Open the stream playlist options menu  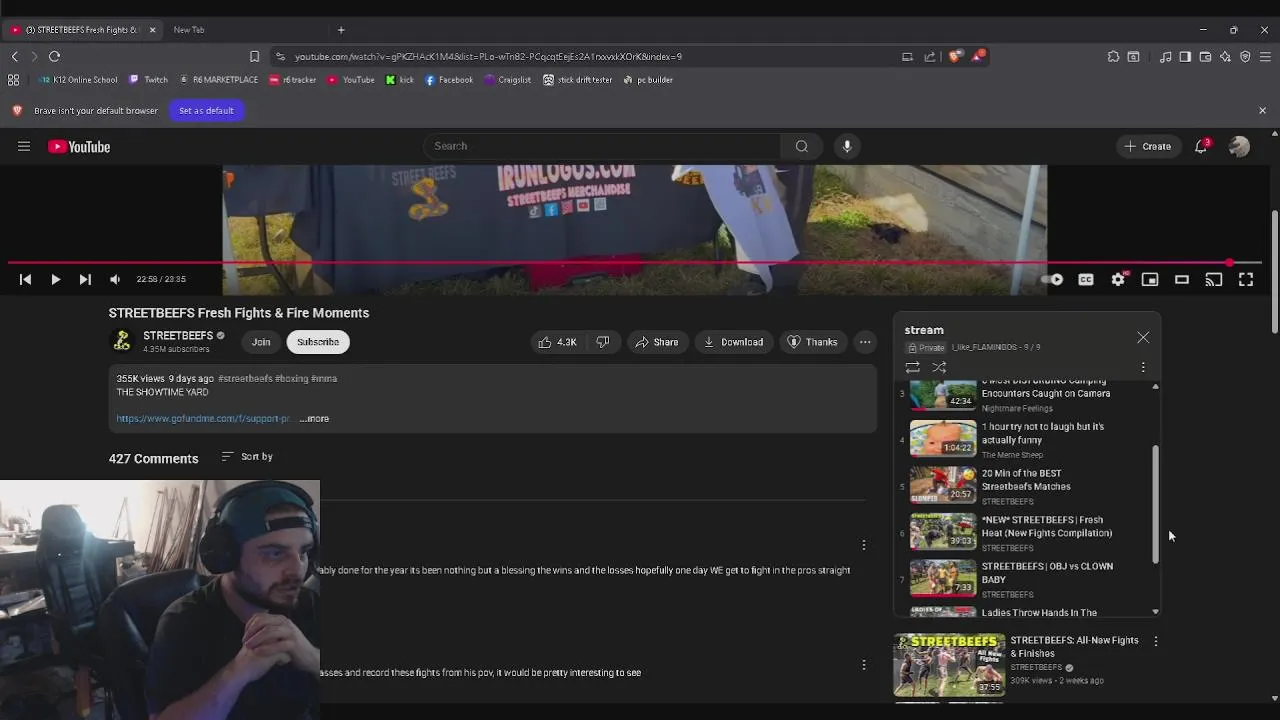(x=1143, y=368)
